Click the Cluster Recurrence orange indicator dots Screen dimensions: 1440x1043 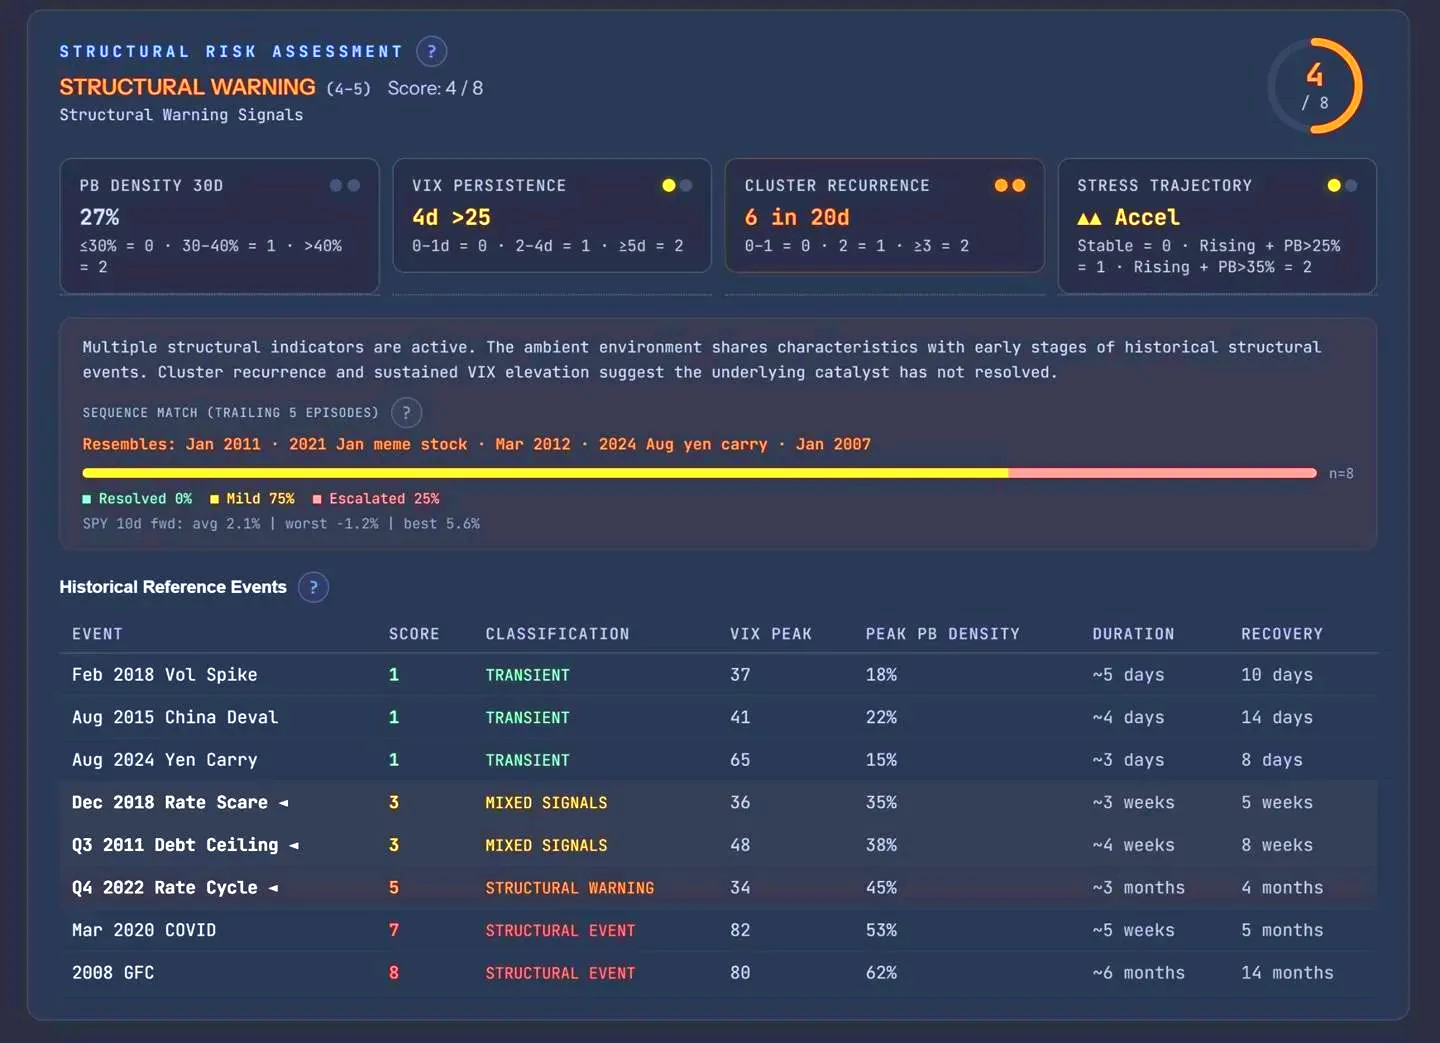[1010, 185]
